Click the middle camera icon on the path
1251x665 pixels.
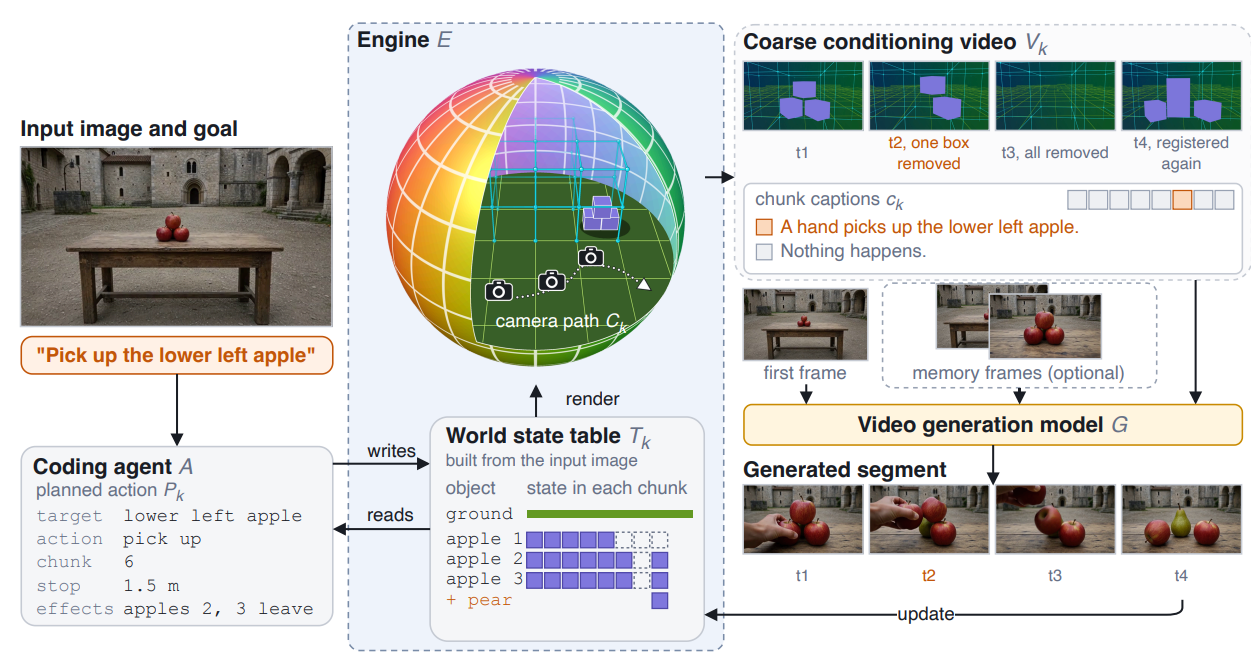[551, 281]
